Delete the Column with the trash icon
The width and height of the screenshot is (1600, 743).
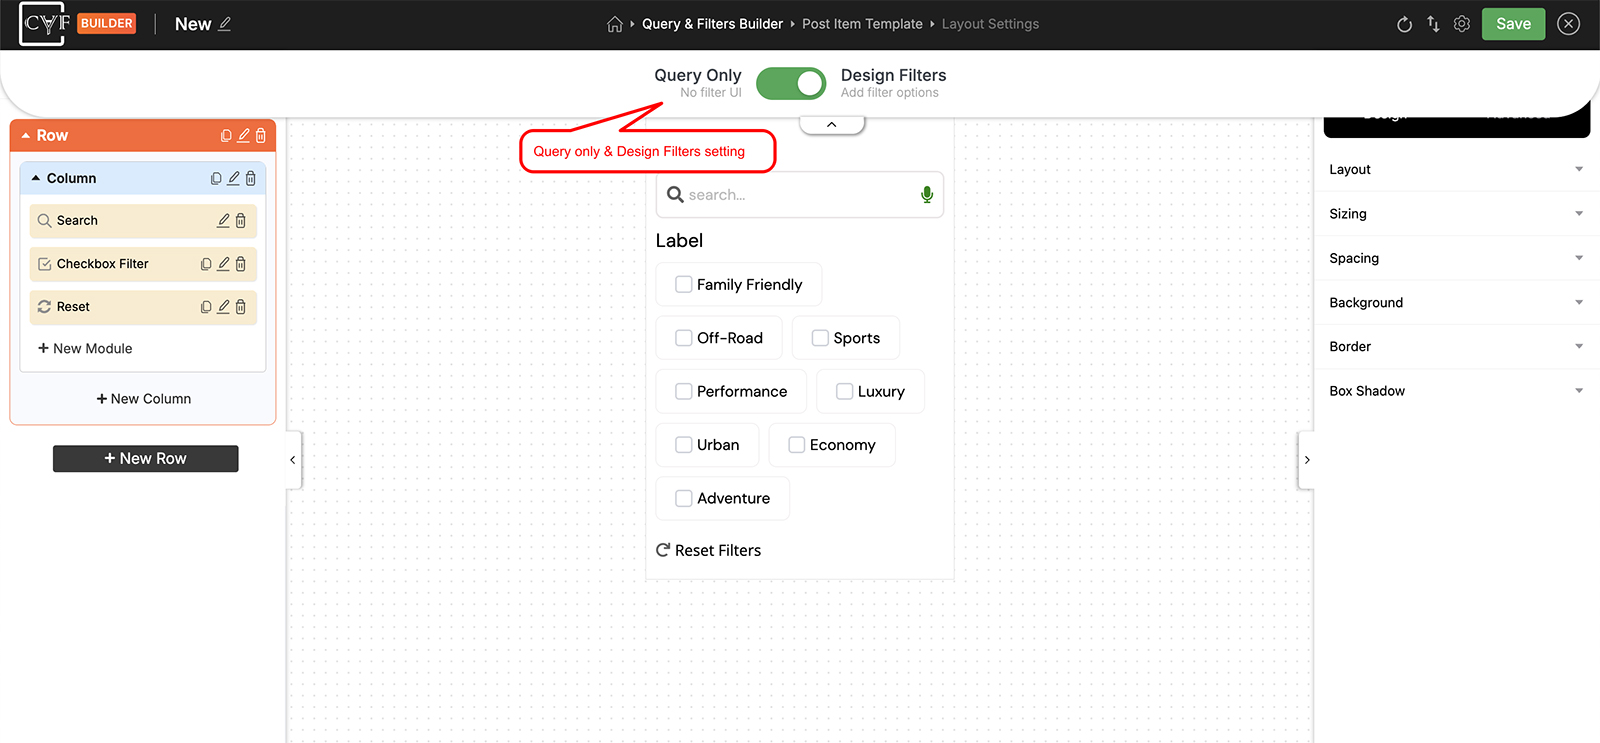point(251,178)
